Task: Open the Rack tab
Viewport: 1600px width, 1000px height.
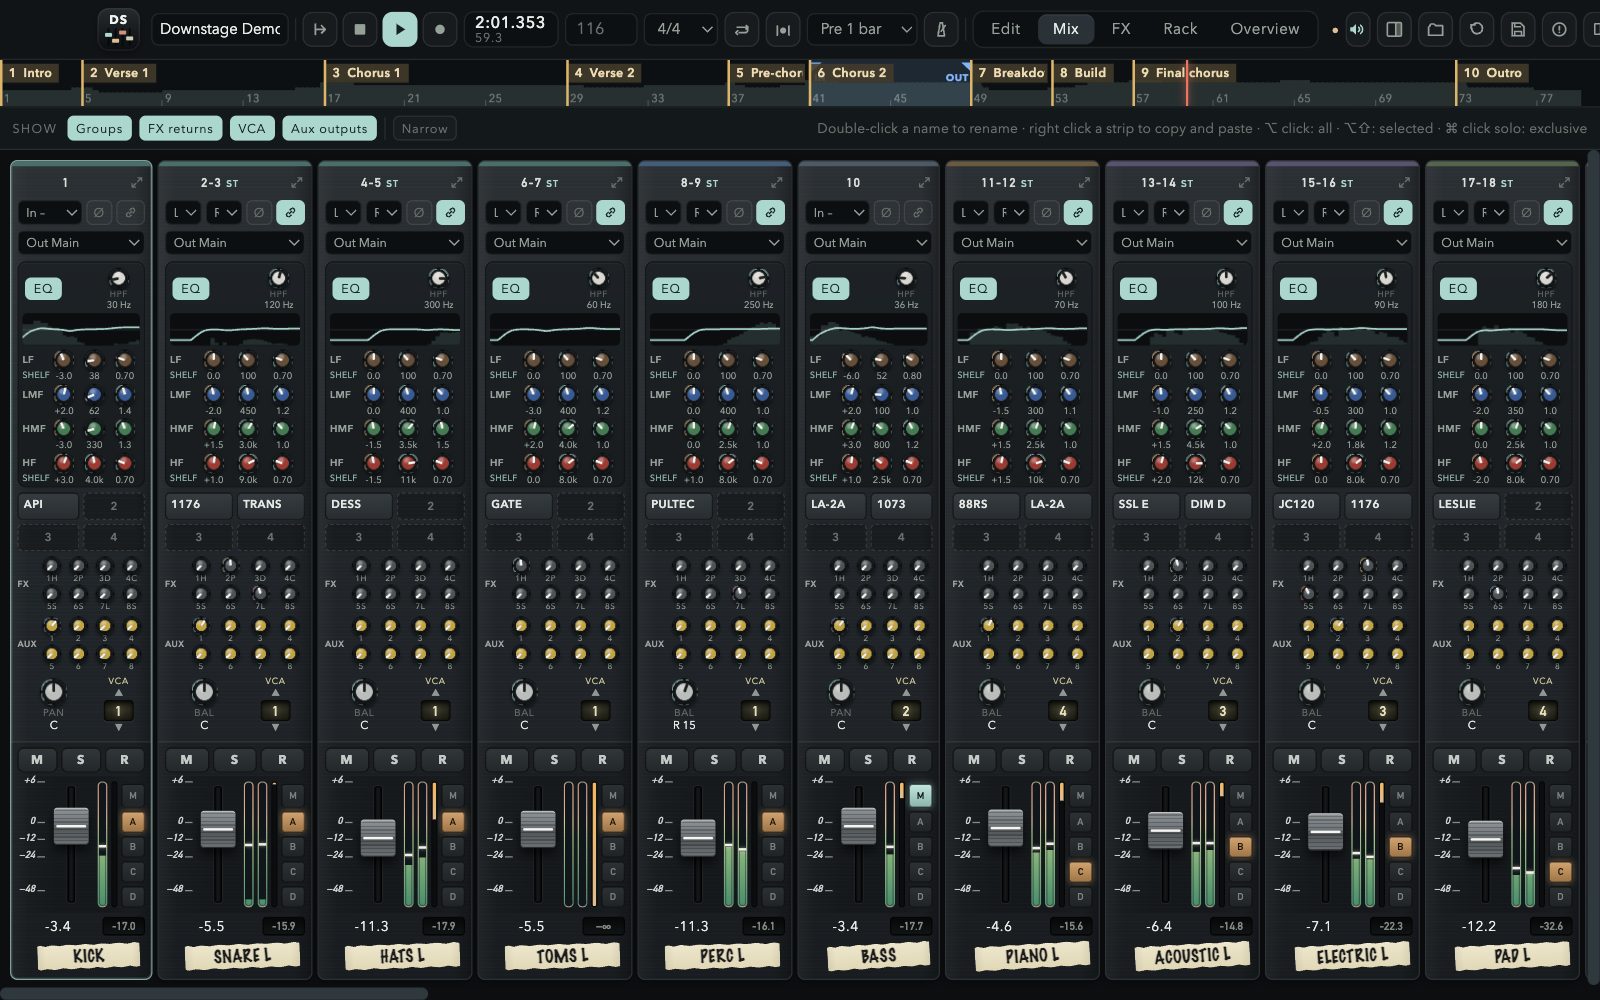Action: point(1180,29)
